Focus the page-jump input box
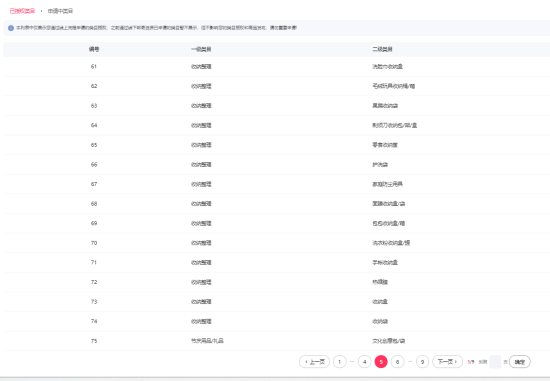Image resolution: width=550 pixels, height=381 pixels. [x=495, y=362]
